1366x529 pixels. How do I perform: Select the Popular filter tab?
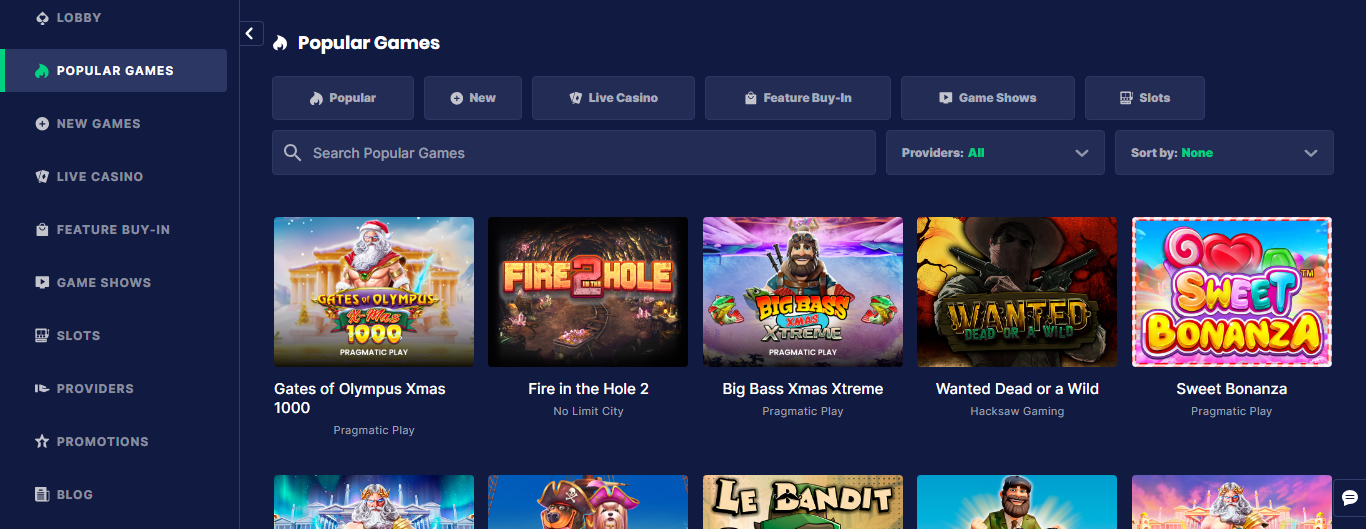pyautogui.click(x=343, y=98)
